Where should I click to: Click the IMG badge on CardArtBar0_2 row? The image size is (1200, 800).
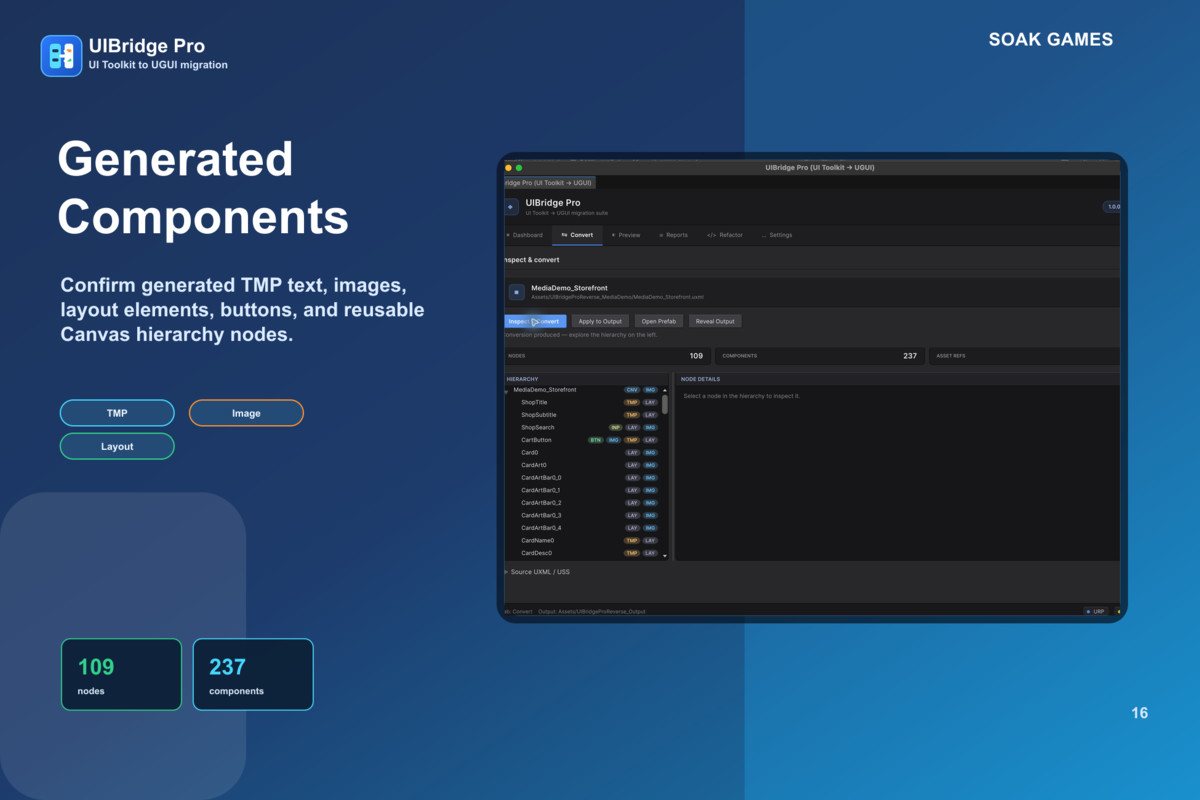pyautogui.click(x=650, y=503)
